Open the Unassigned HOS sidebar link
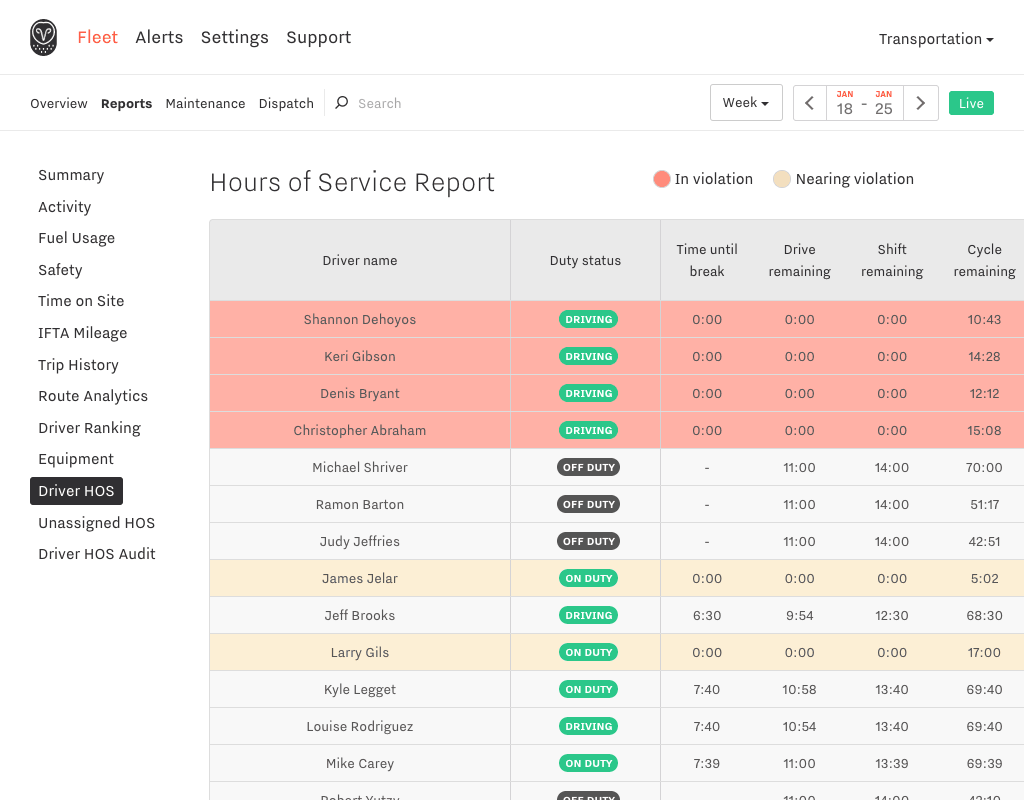The image size is (1024, 800). click(97, 523)
